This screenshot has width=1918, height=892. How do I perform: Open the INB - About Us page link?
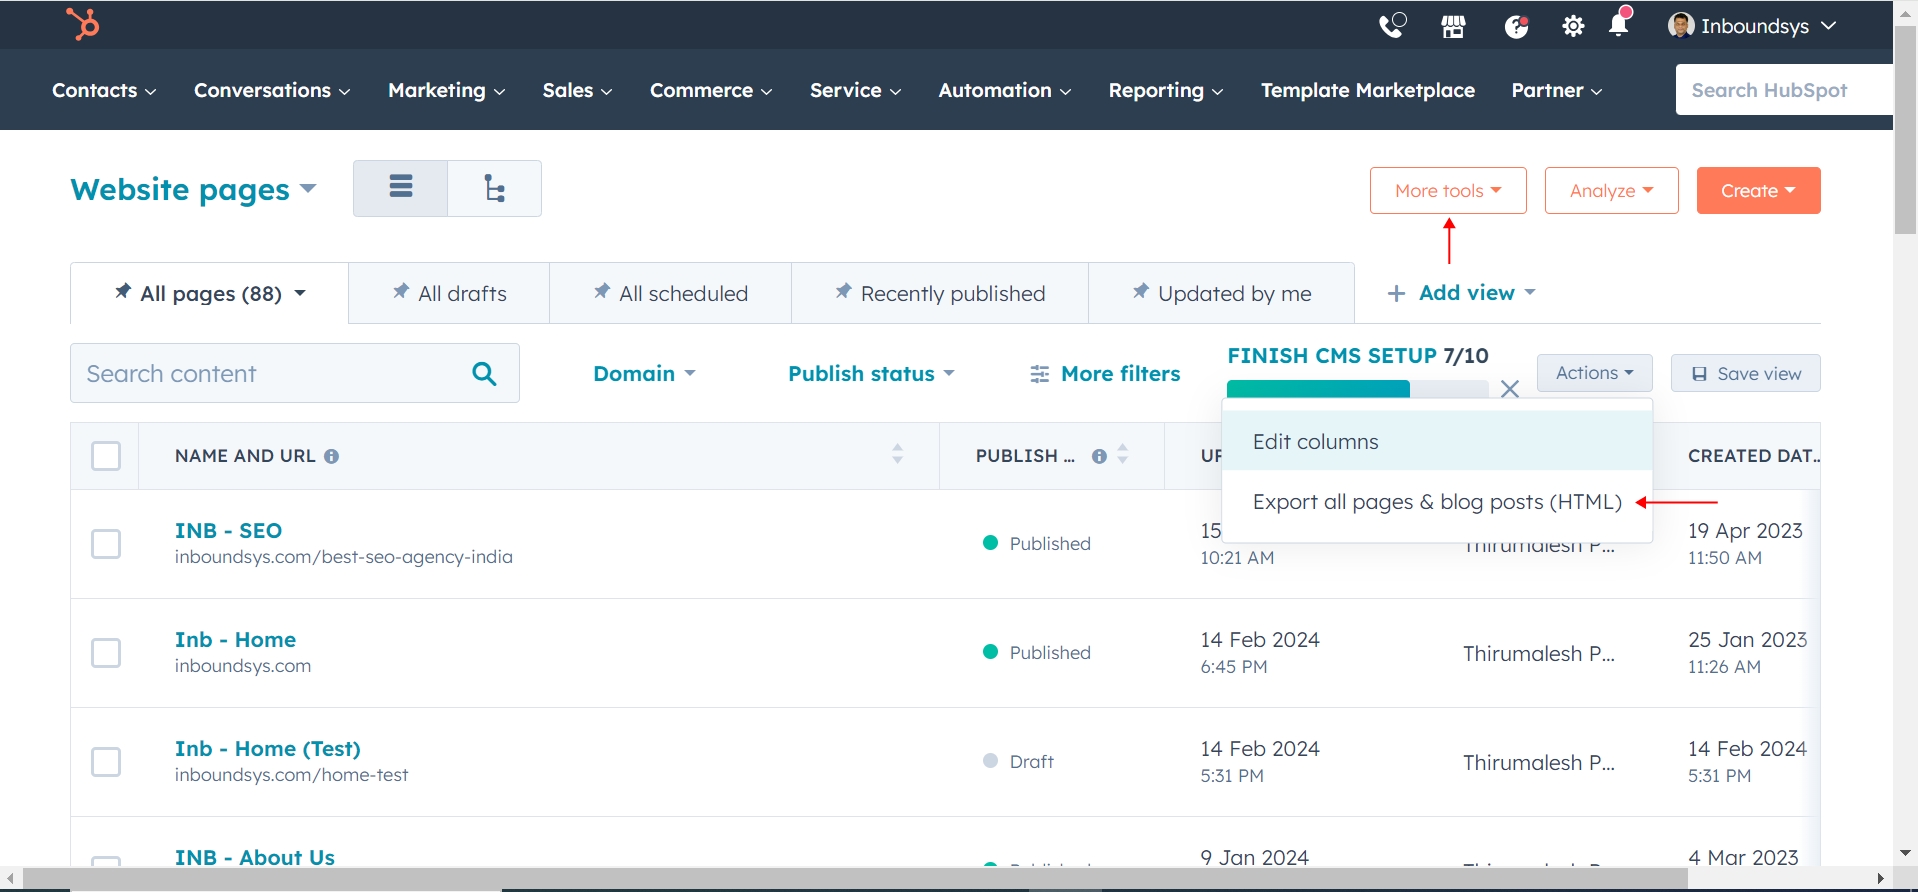click(x=254, y=857)
